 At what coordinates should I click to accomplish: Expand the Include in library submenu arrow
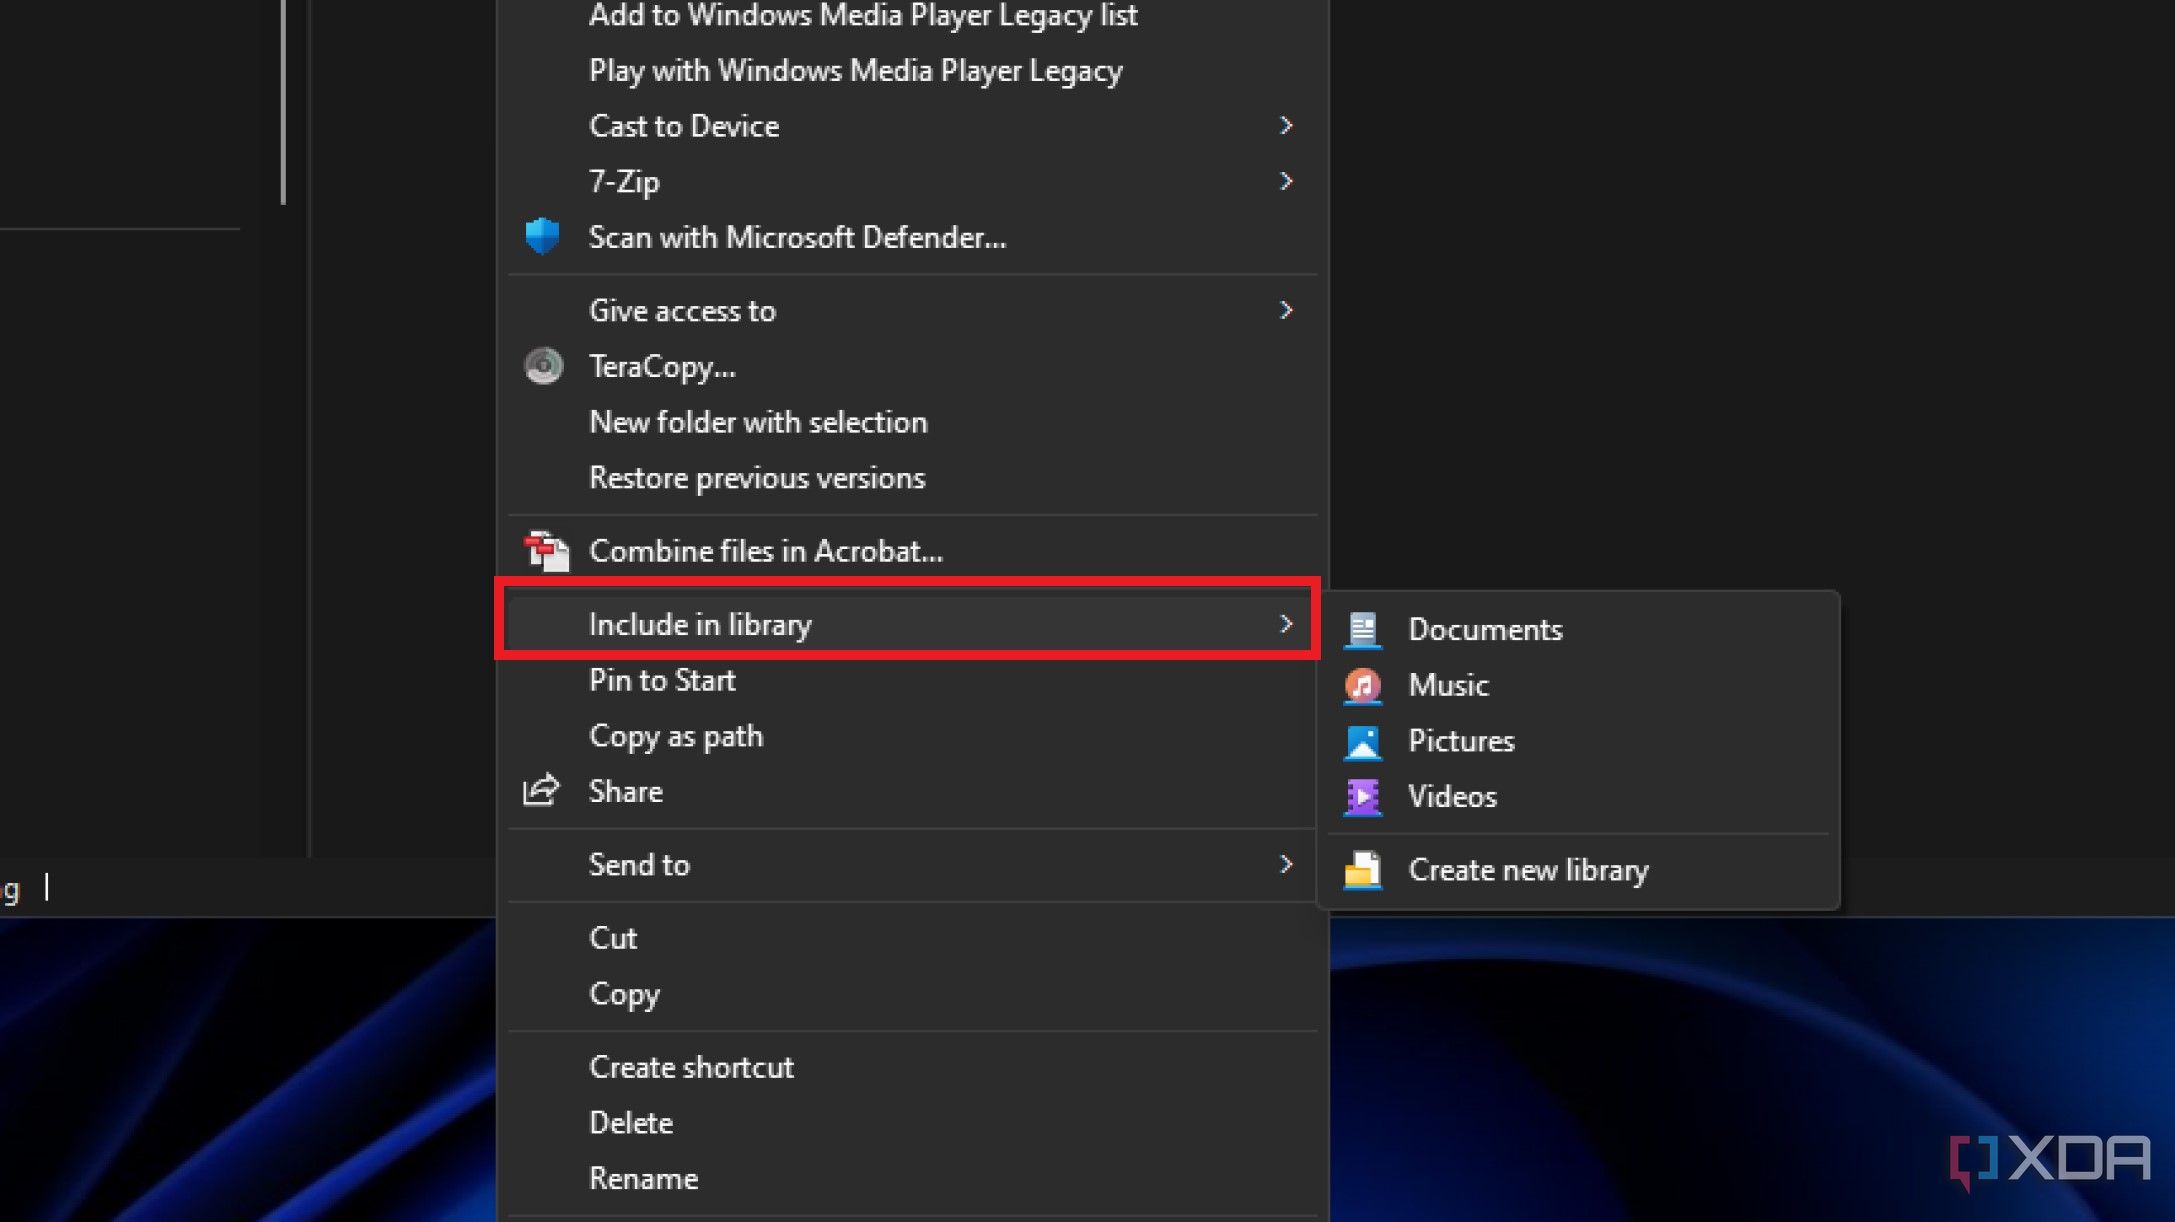[1286, 624]
